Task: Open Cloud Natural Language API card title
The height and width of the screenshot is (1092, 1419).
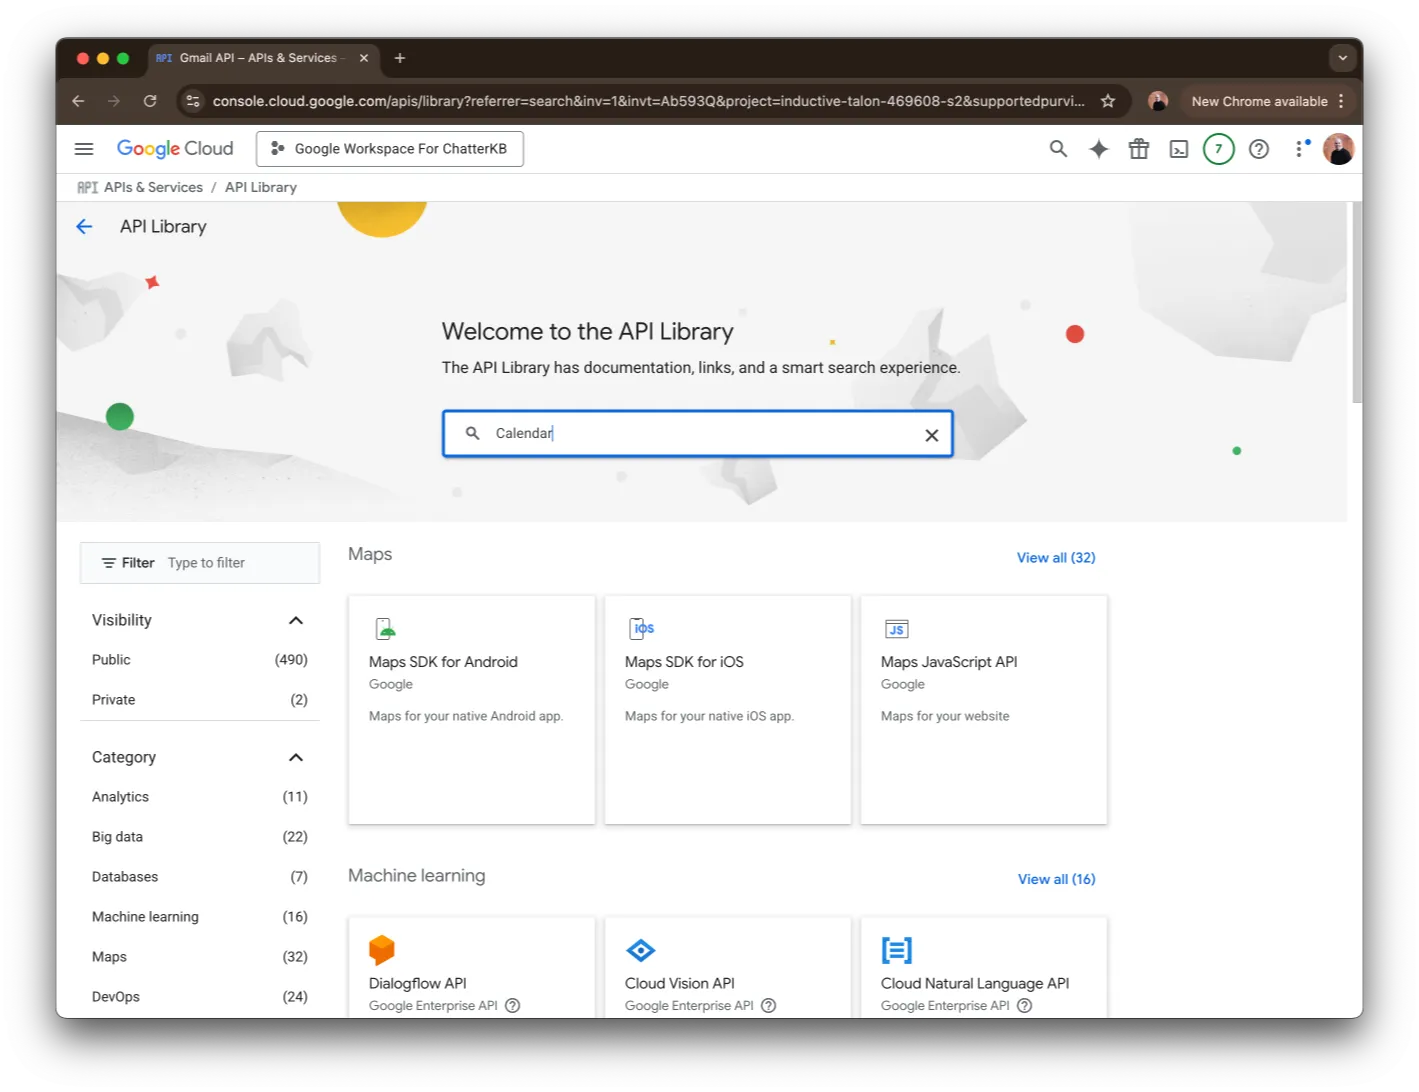Action: pyautogui.click(x=975, y=984)
